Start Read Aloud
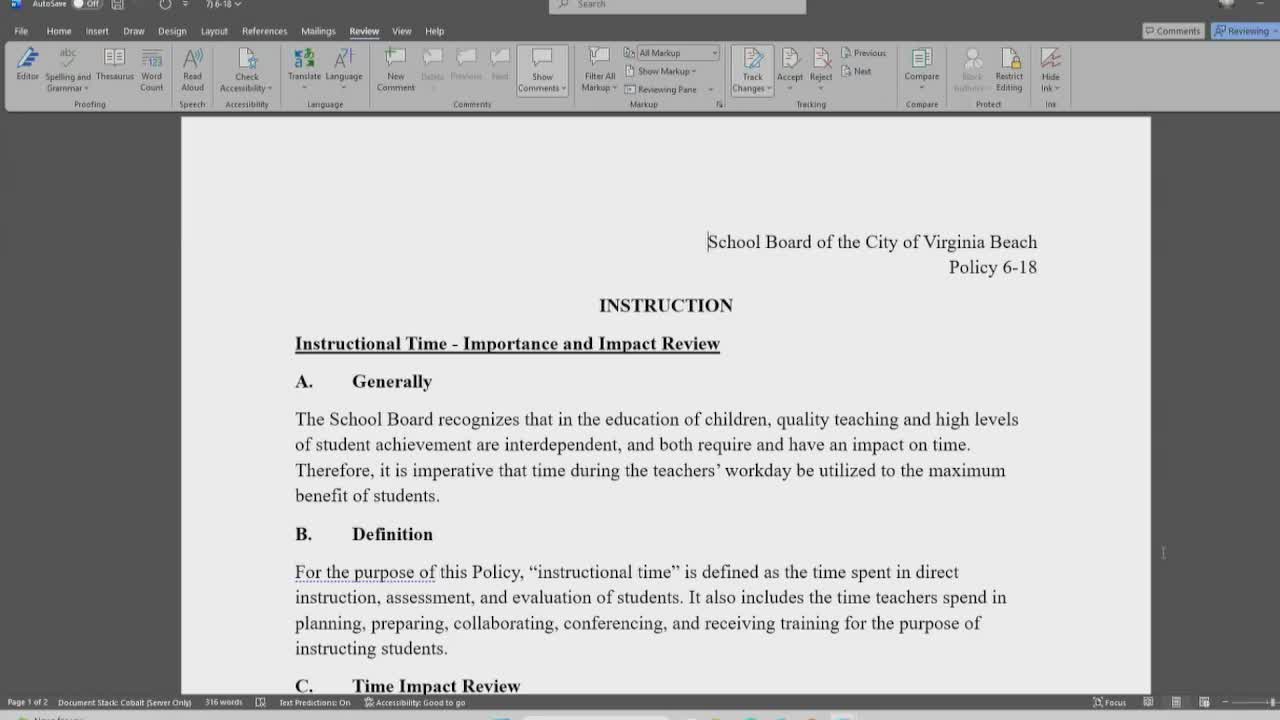This screenshot has height=720, width=1280. point(192,68)
